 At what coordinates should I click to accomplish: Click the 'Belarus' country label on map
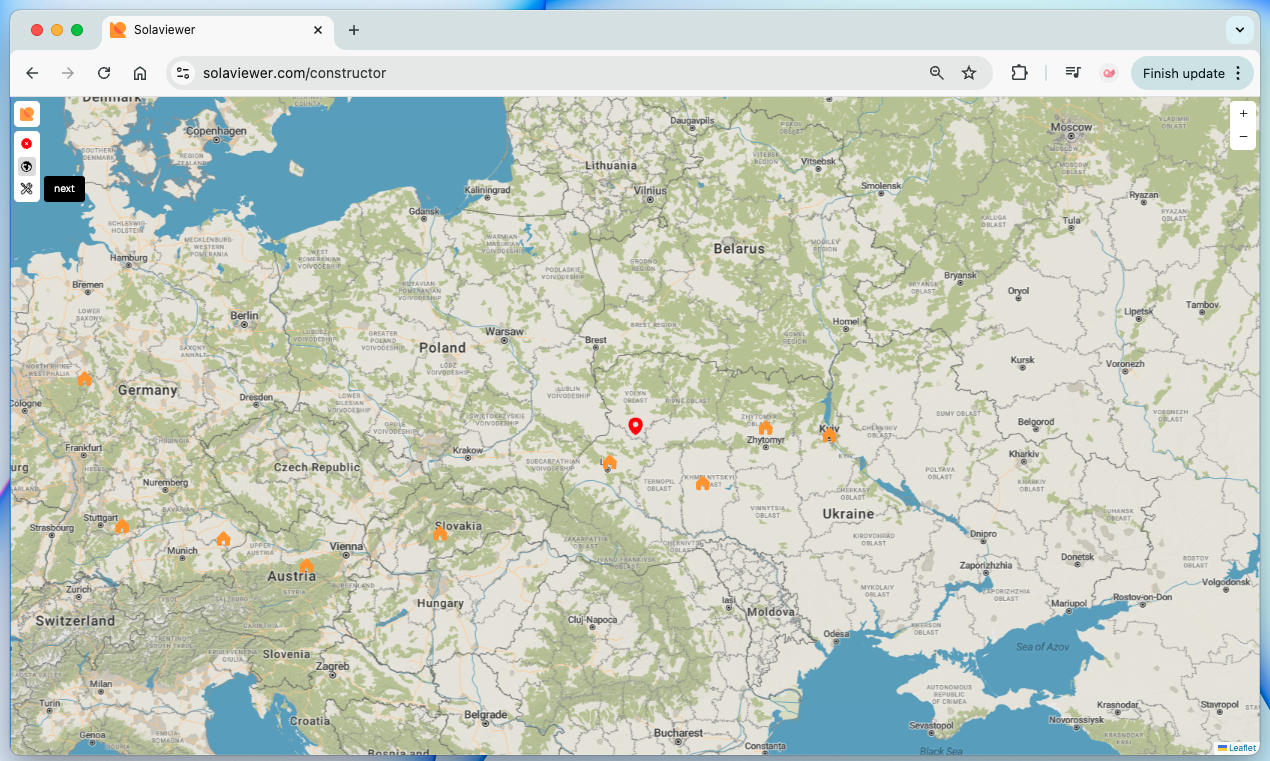[739, 249]
